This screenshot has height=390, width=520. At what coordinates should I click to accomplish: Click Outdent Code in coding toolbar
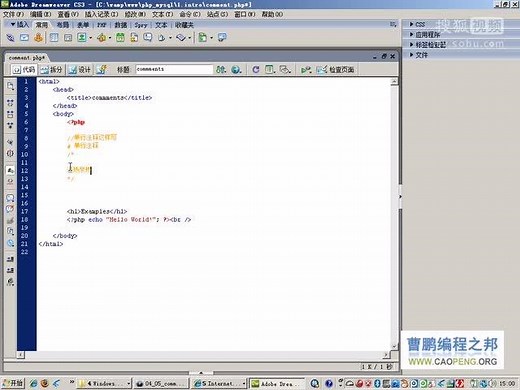click(x=10, y=270)
